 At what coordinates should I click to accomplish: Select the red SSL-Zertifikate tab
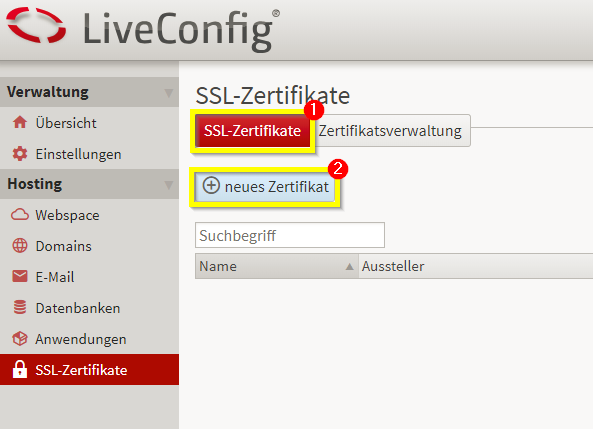click(252, 131)
